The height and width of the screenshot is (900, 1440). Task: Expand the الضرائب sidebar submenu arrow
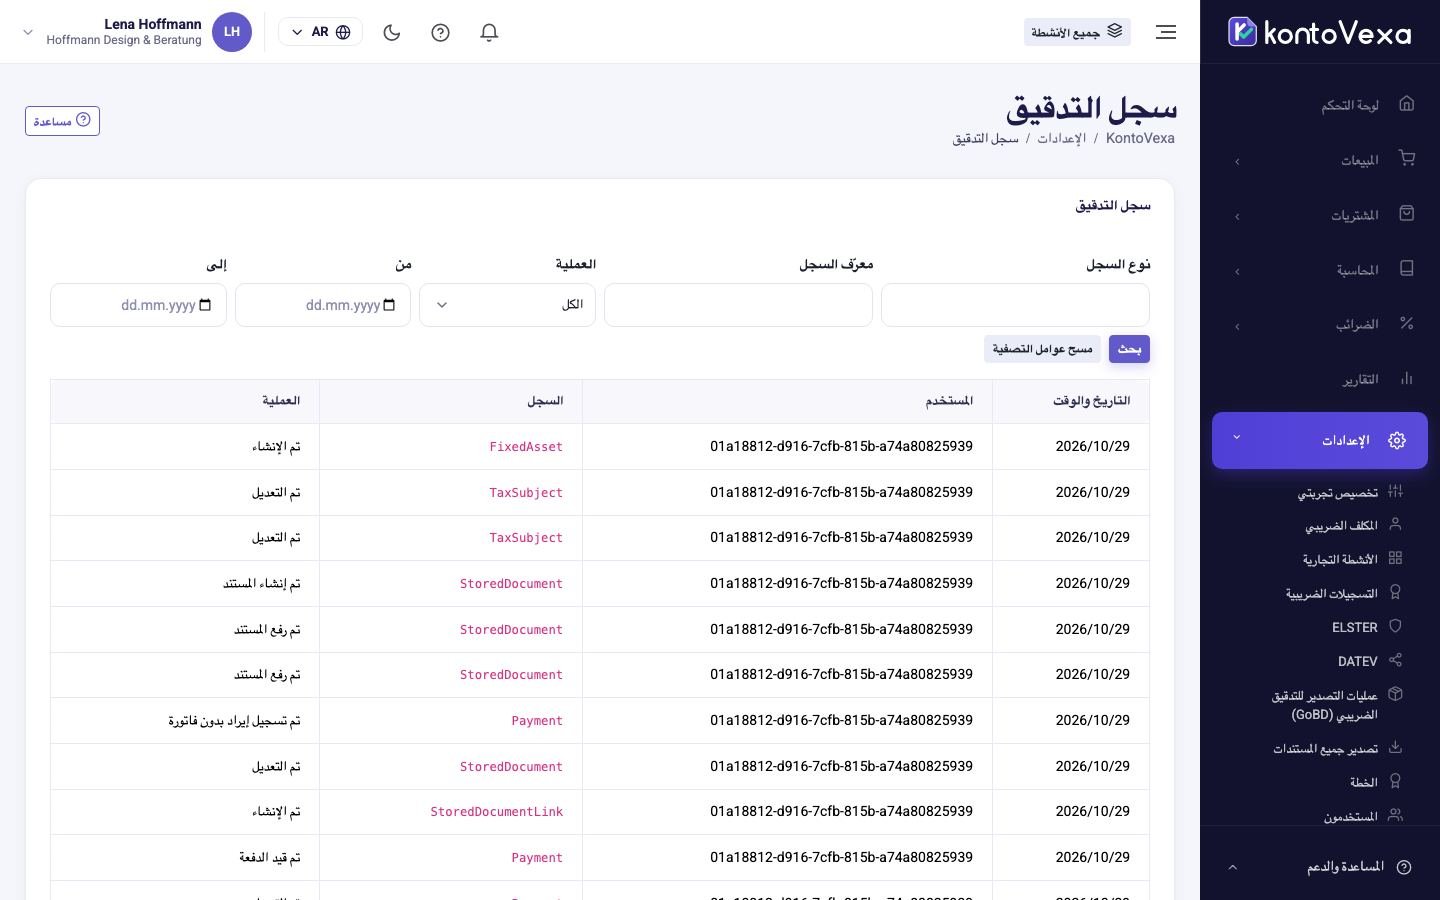1237,326
